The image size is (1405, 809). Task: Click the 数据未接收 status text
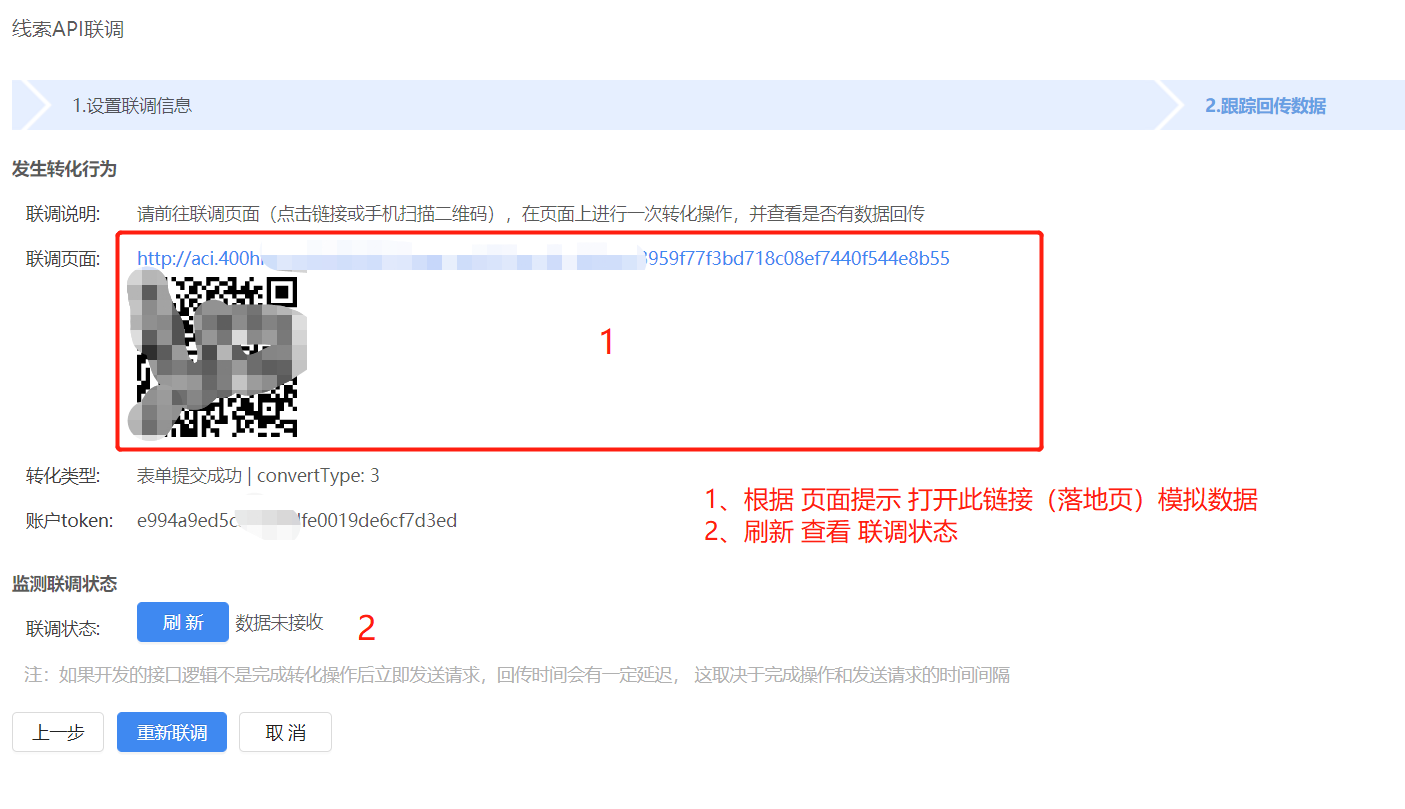(x=279, y=622)
